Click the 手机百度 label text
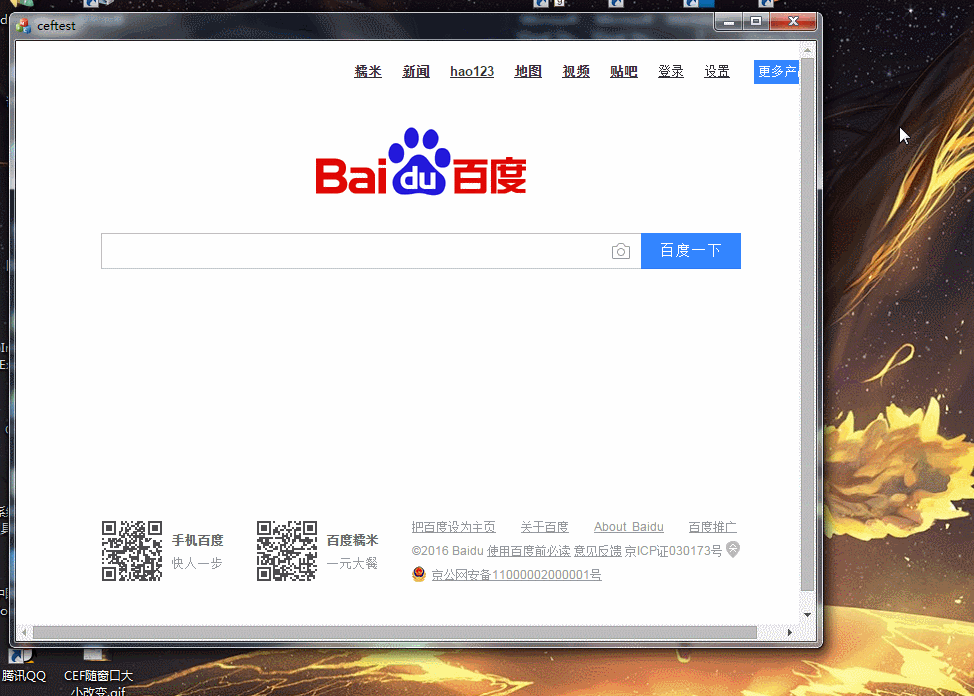Viewport: 974px width, 696px height. click(x=198, y=540)
